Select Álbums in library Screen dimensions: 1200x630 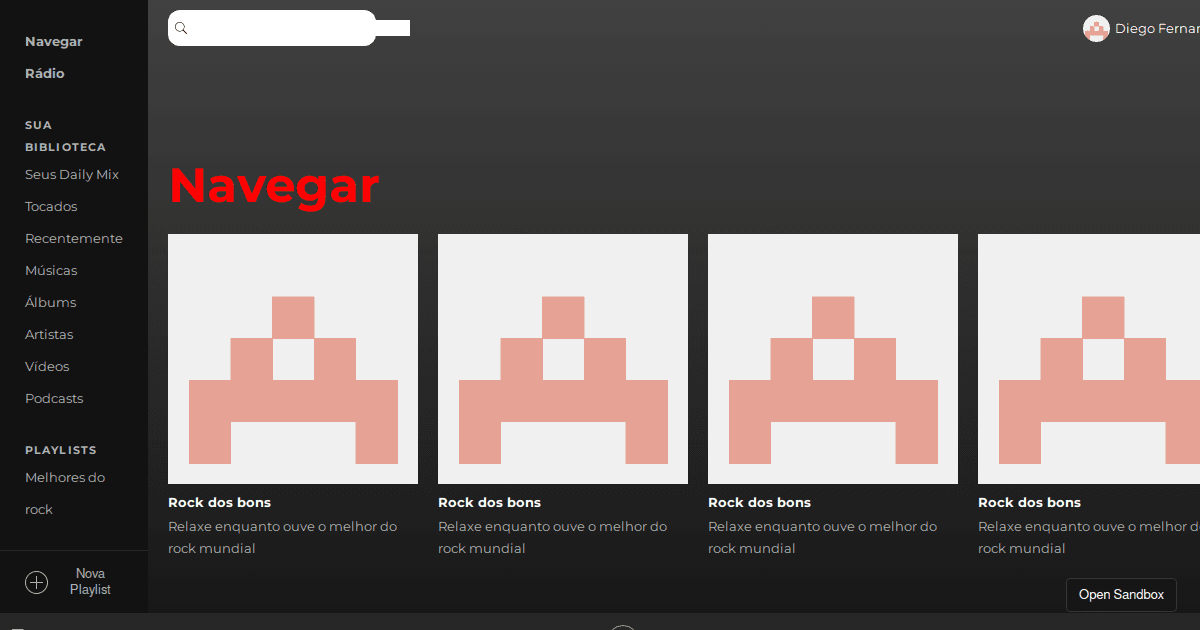coord(51,303)
